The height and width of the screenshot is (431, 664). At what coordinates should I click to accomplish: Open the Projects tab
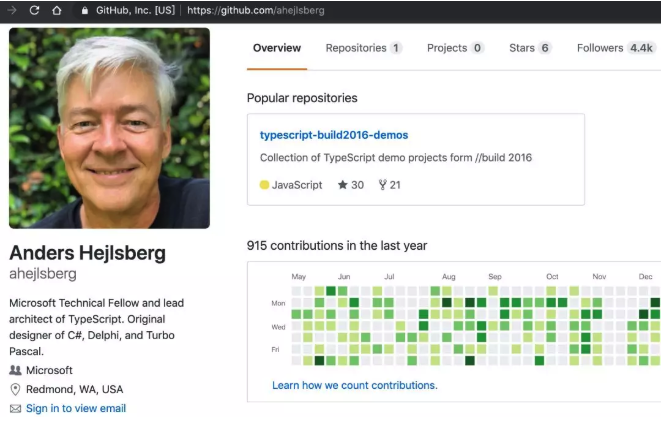tap(455, 48)
